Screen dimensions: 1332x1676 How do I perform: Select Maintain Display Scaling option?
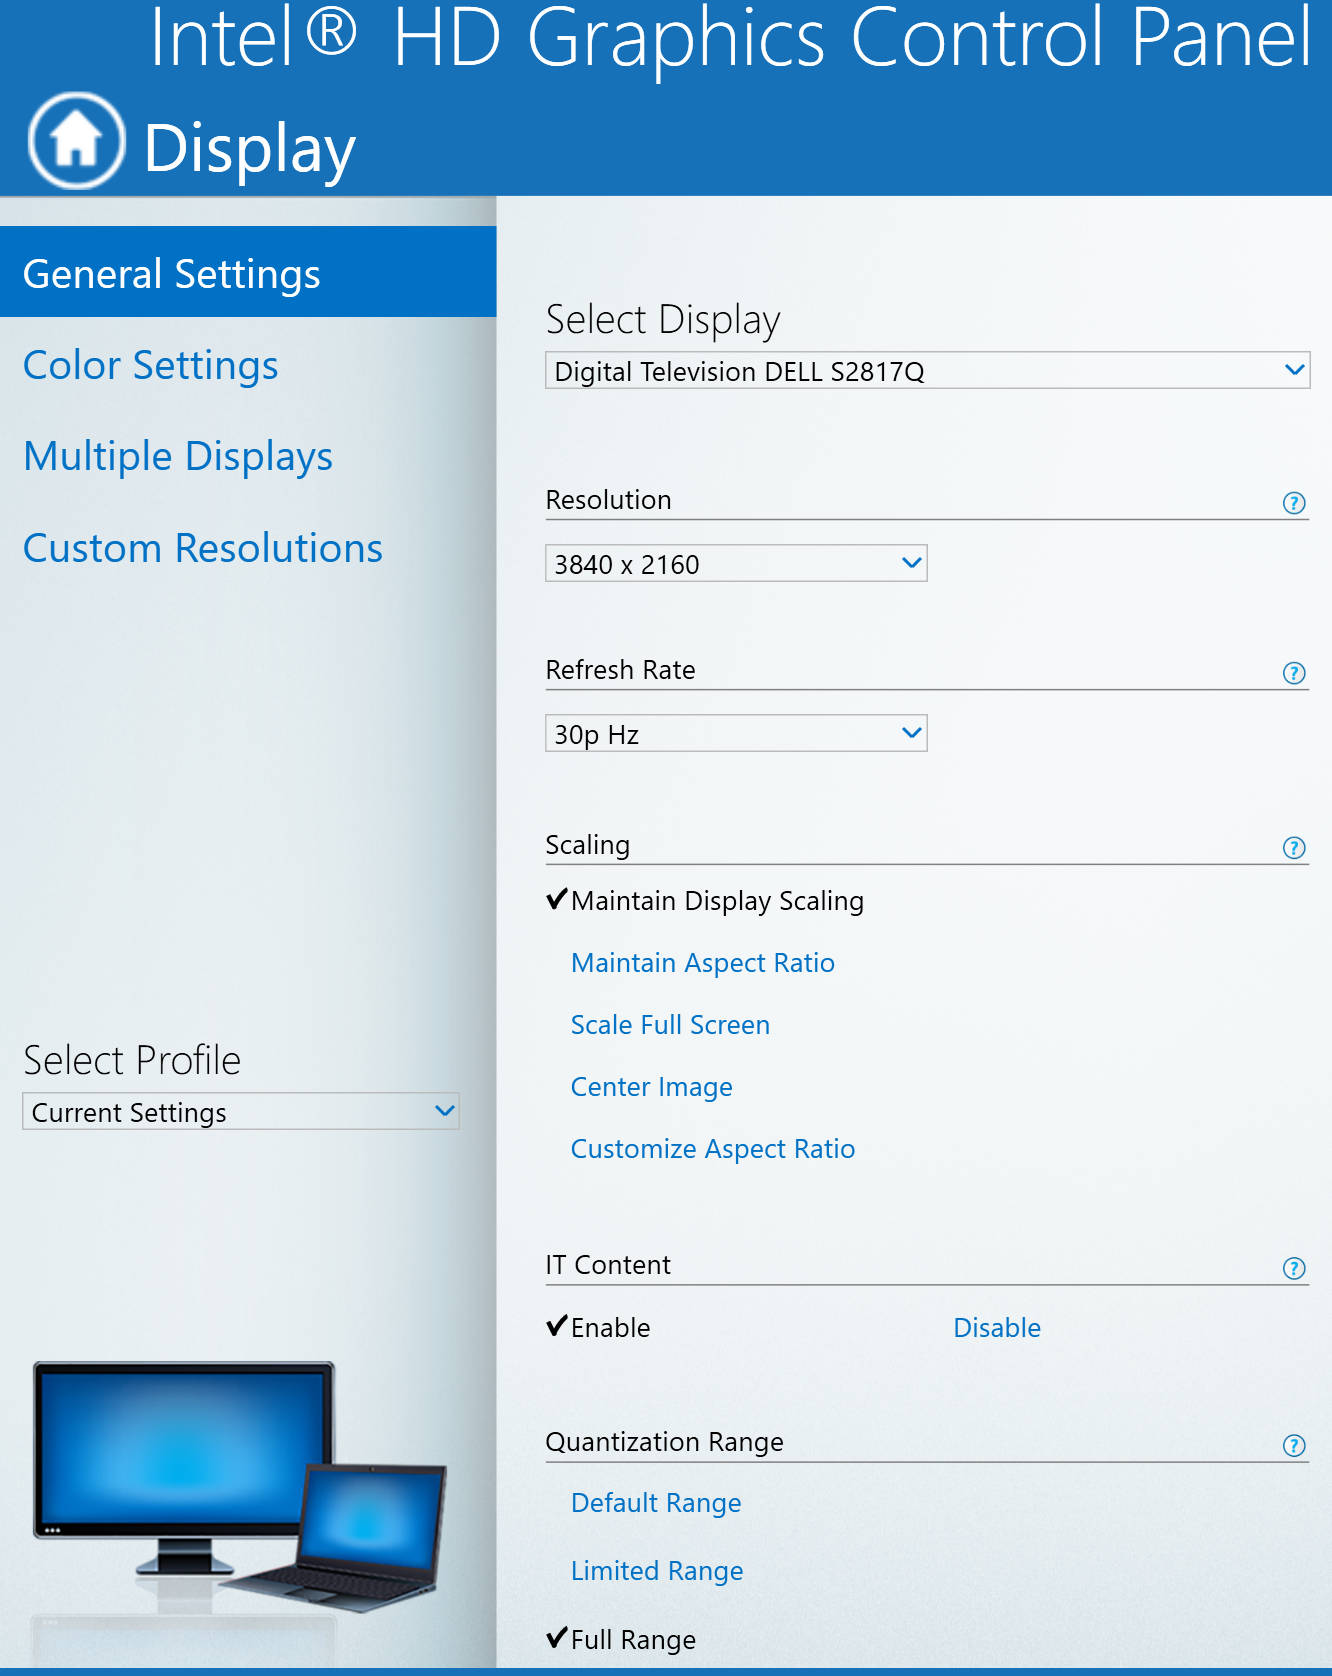(706, 901)
